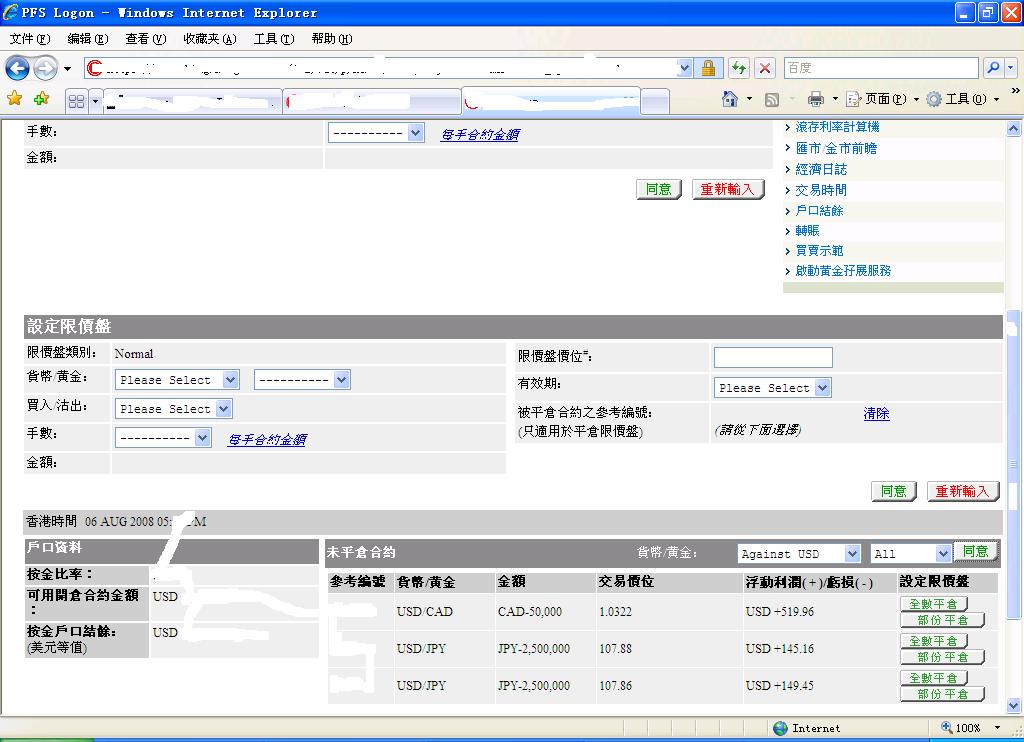The width and height of the screenshot is (1024, 742).
Task: Open the 匯市/金市前瞻 link
Action: 836,148
